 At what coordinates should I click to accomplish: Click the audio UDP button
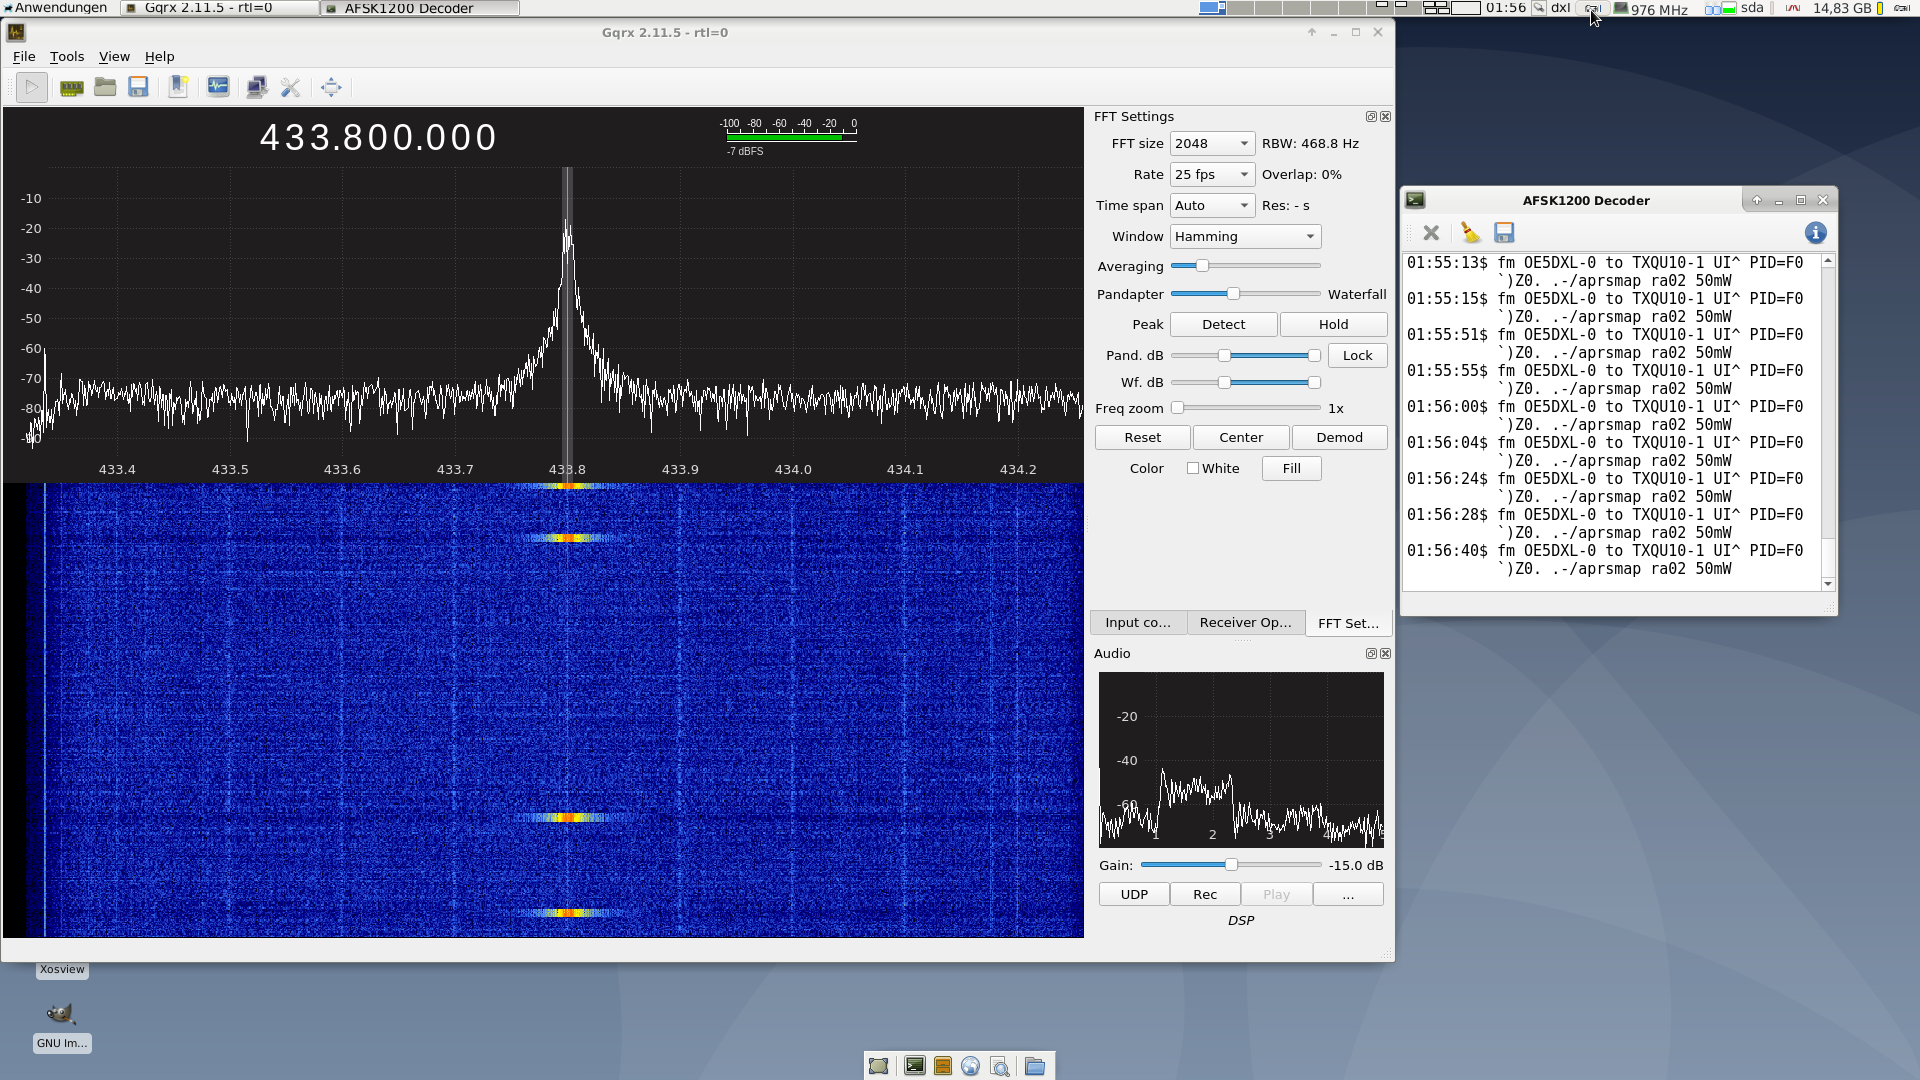[1135, 895]
